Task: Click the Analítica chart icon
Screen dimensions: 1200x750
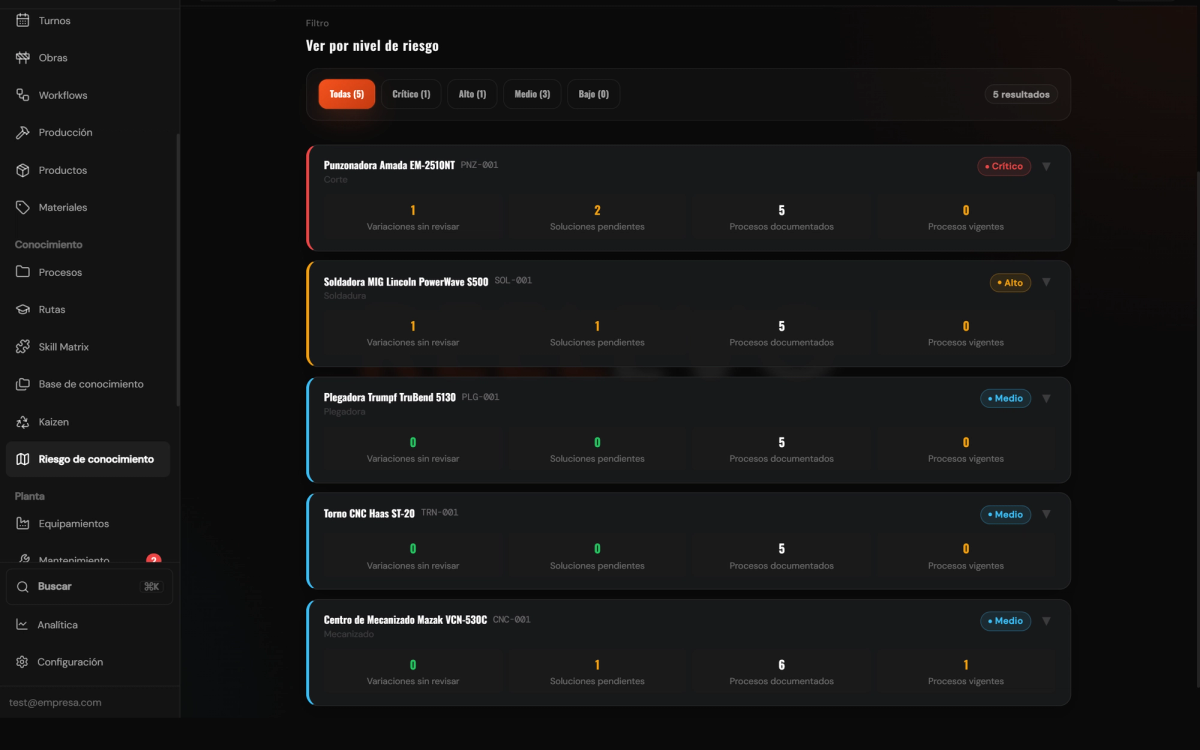Action: pos(22,625)
